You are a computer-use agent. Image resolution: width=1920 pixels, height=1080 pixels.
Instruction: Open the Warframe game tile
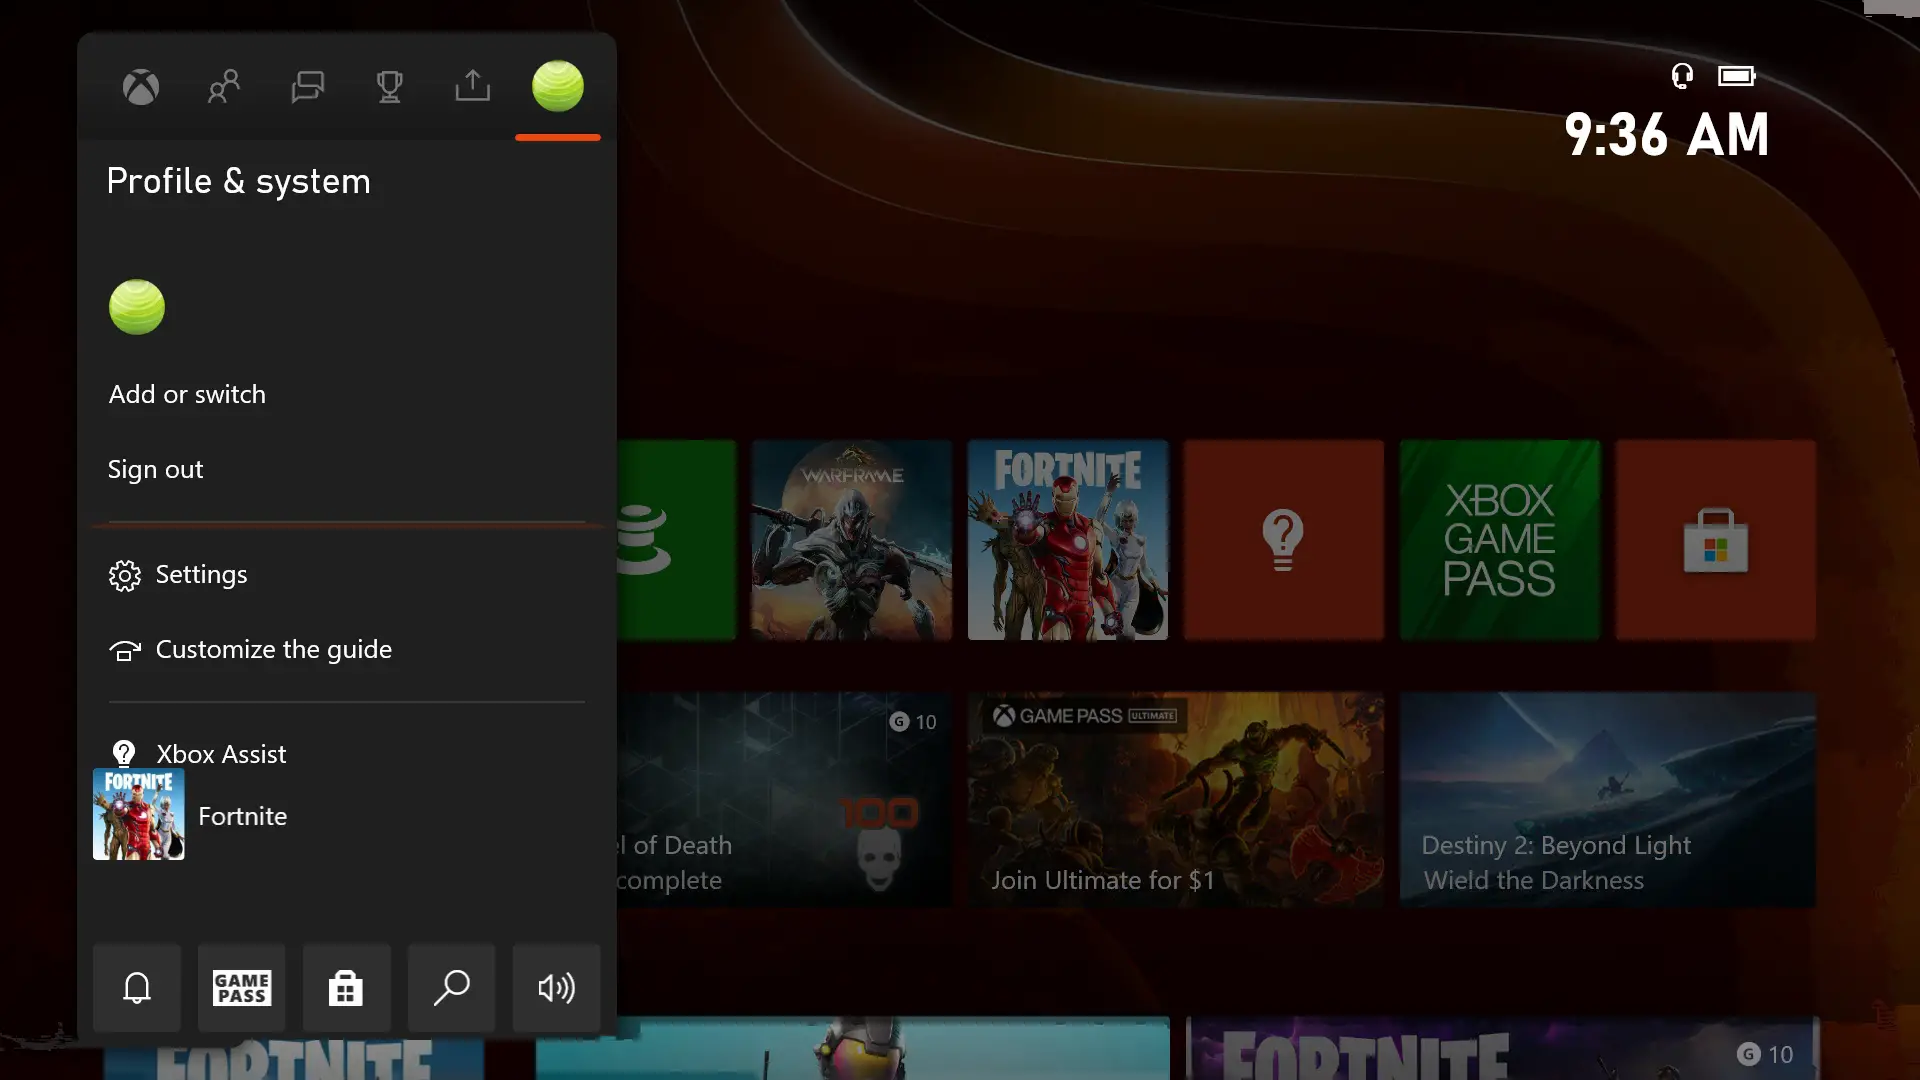click(851, 540)
